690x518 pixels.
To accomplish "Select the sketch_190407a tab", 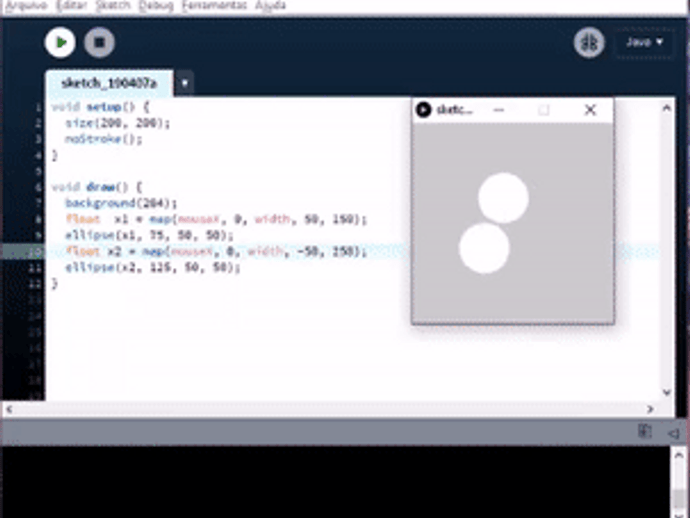I will 109,83.
